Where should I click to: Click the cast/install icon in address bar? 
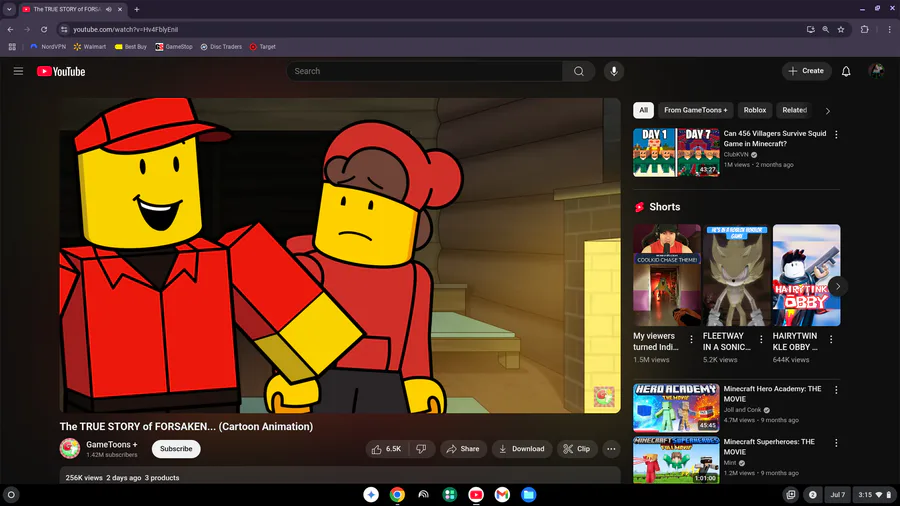(x=810, y=29)
